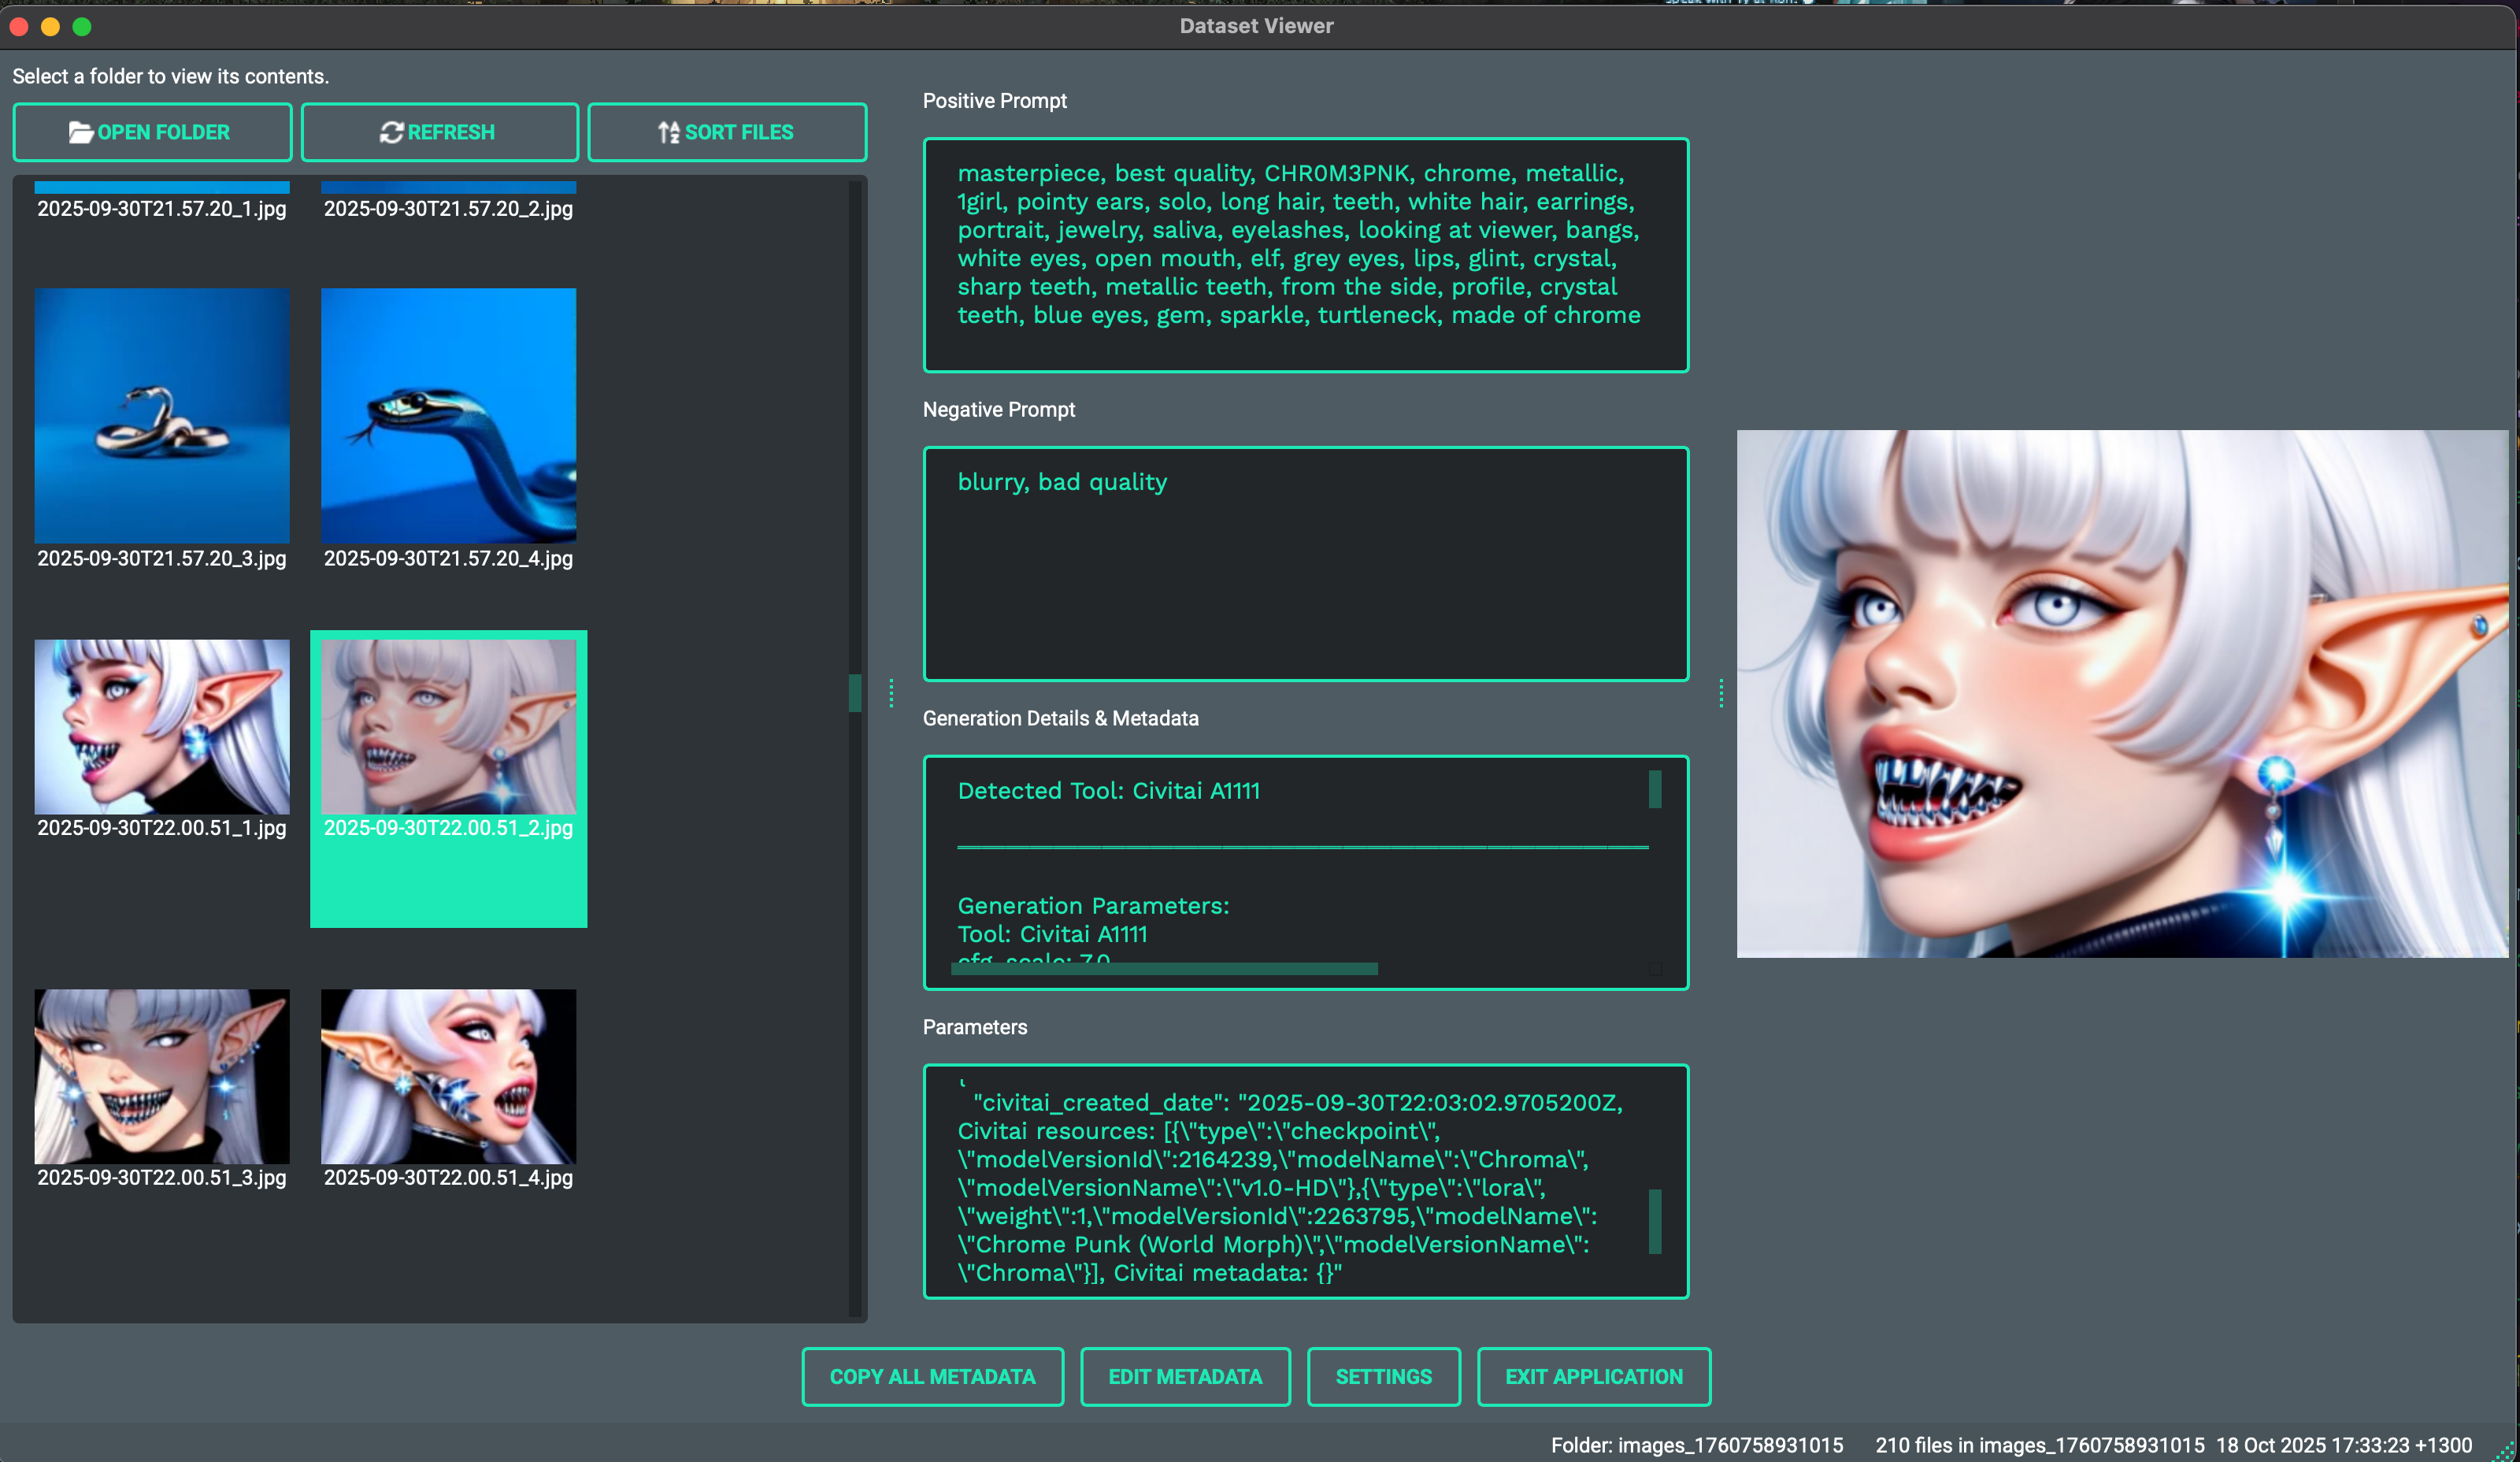Image resolution: width=2520 pixels, height=1462 pixels.
Task: Click the refresh arrows icon
Action: (391, 132)
